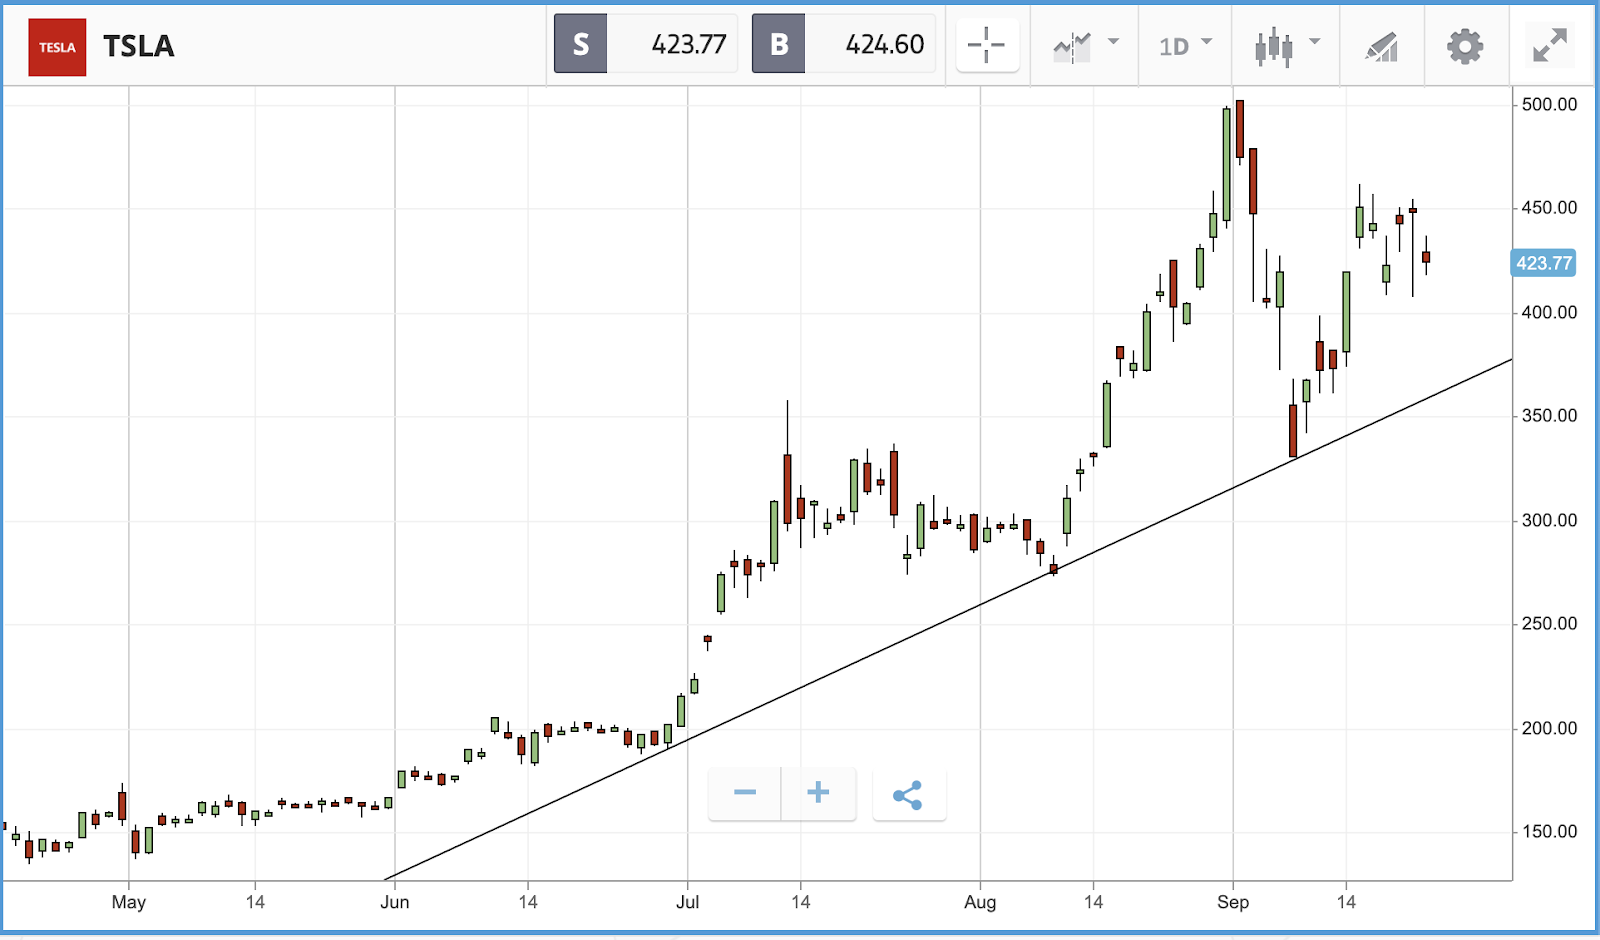
Task: Open the compare chart icon
Action: (1072, 47)
